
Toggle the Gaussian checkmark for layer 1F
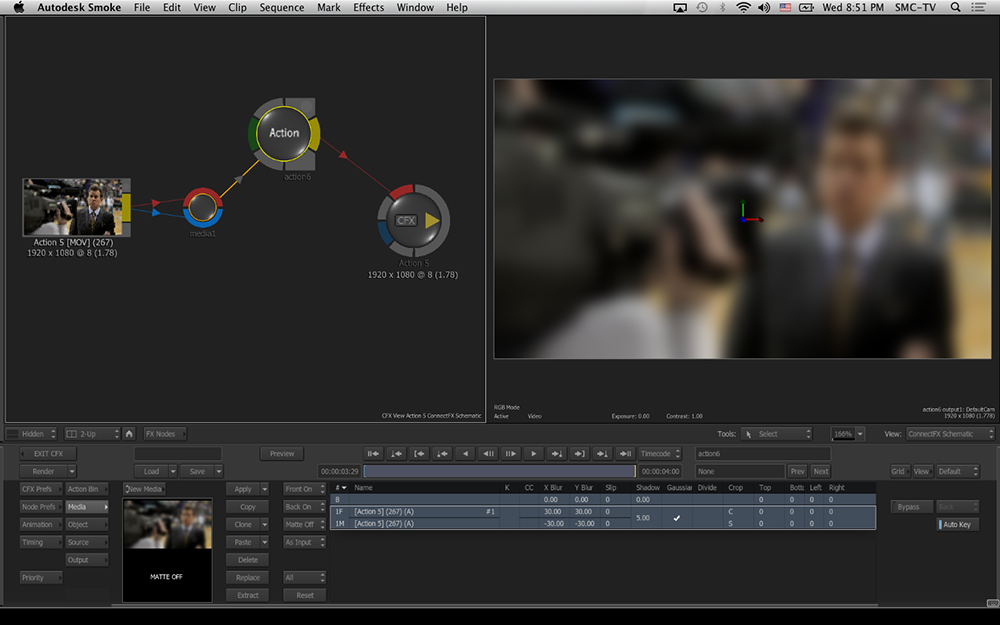pyautogui.click(x=677, y=518)
